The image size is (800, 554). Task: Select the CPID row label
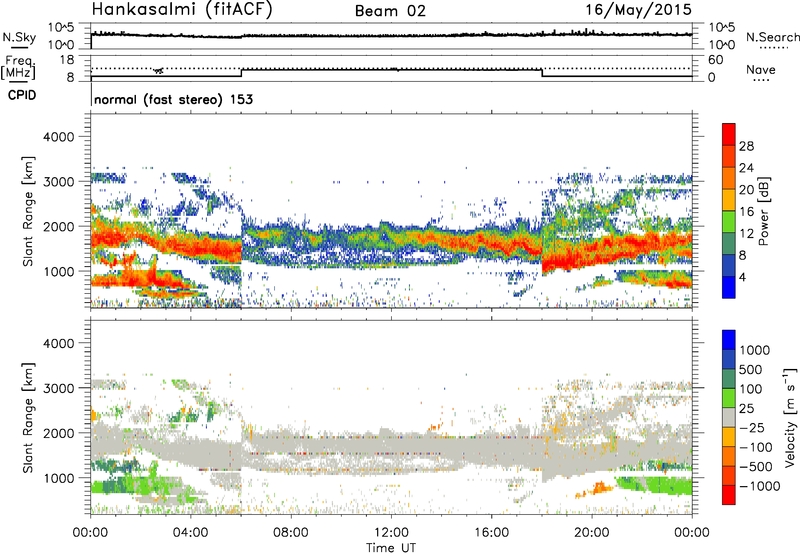22,95
